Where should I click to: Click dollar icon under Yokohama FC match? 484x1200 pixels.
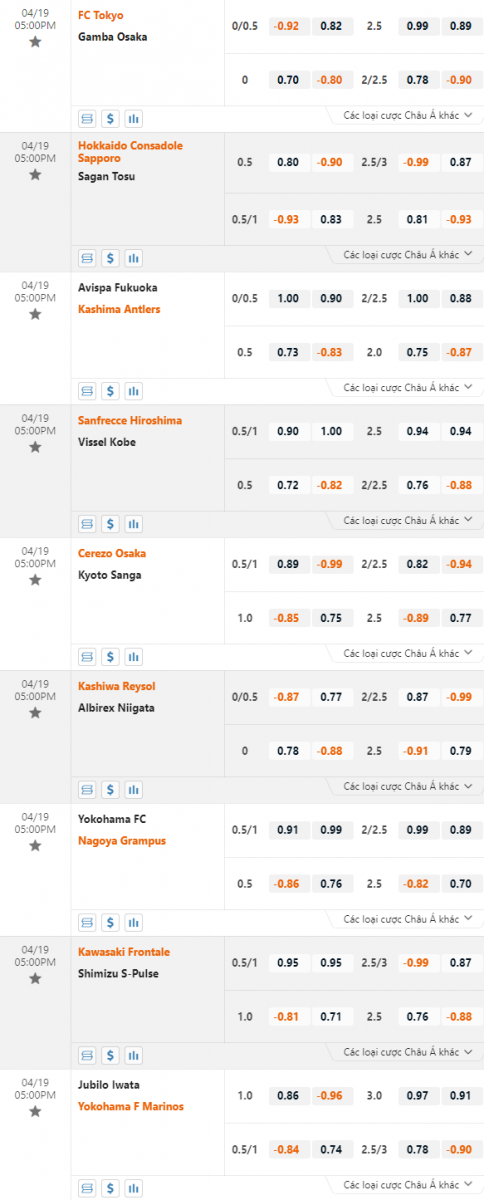[x=110, y=922]
